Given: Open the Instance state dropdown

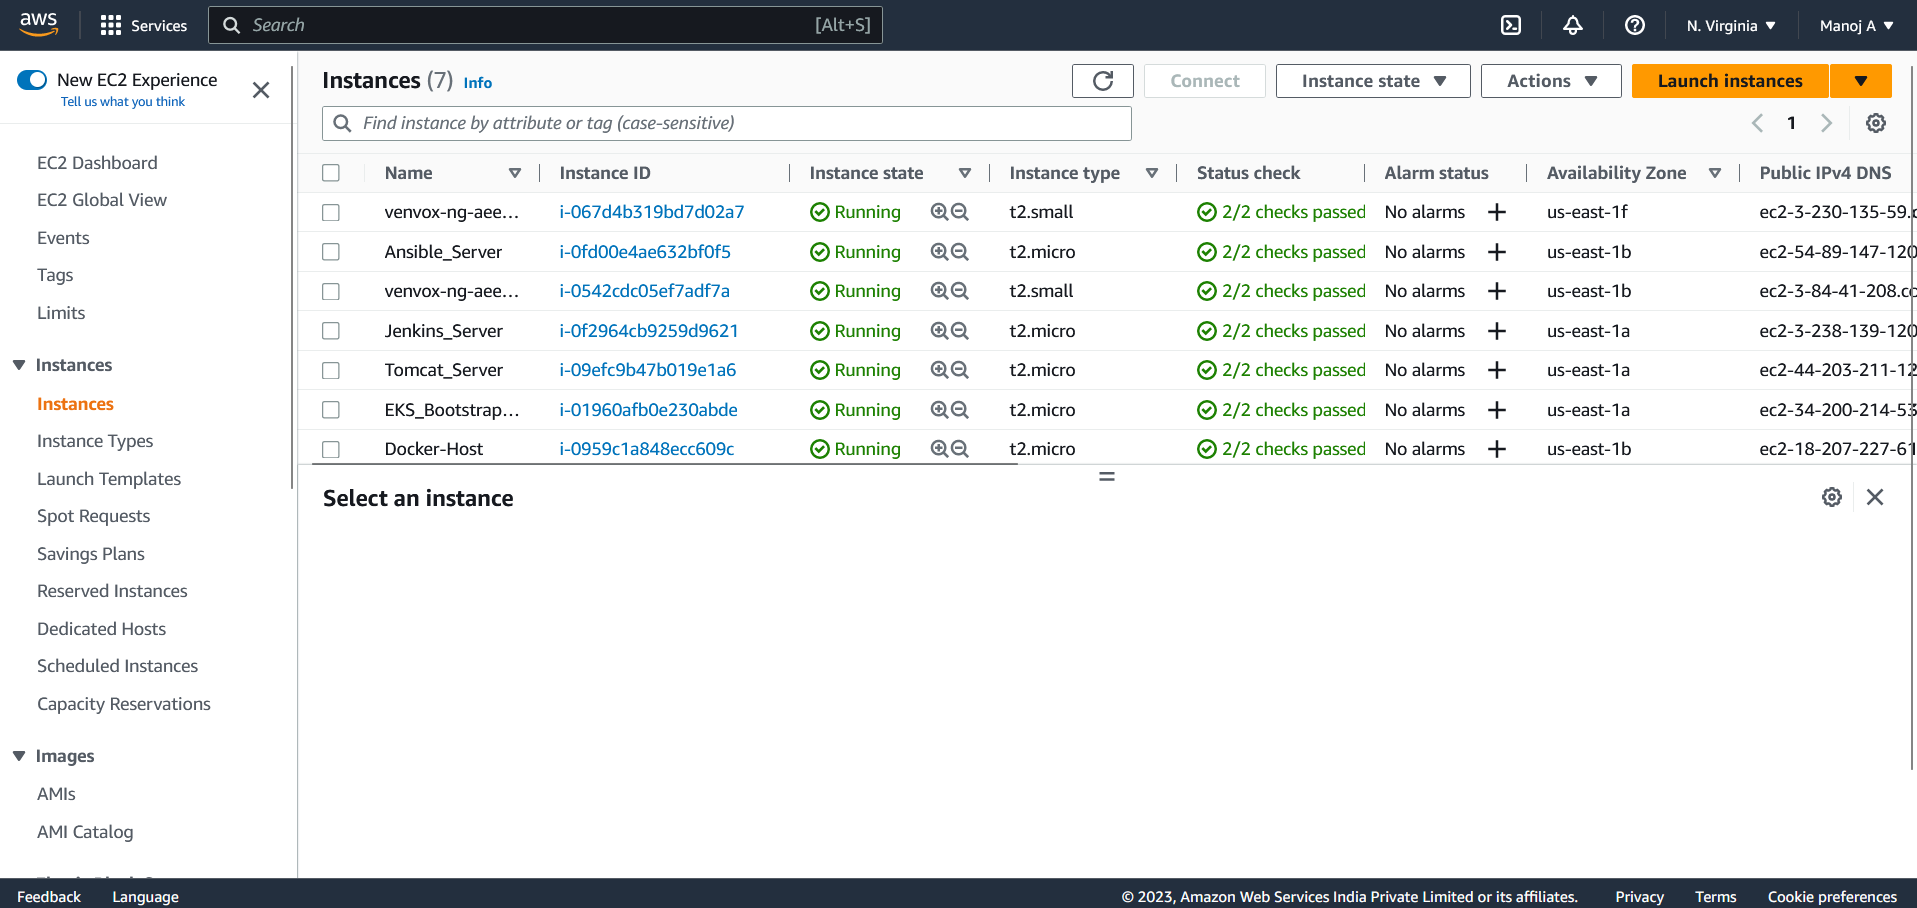Looking at the screenshot, I should (1372, 80).
